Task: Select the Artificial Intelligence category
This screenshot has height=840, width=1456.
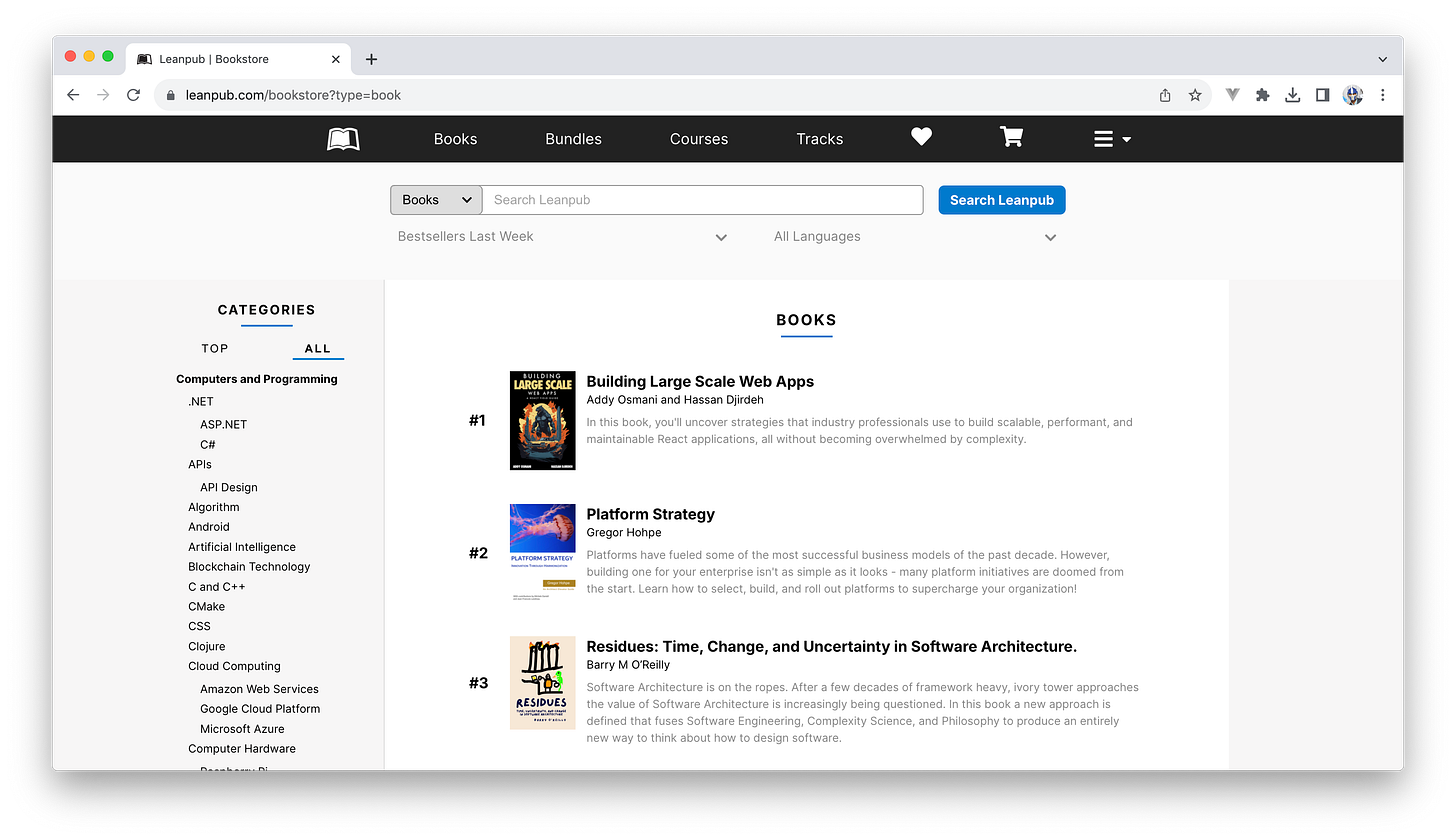Action: pyautogui.click(x=242, y=547)
